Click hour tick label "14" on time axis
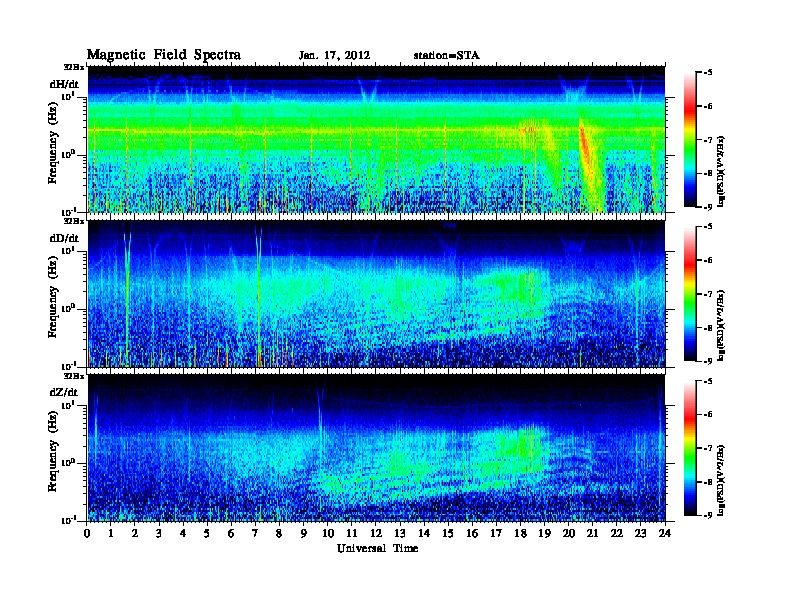Screen dimensions: 792x612 point(424,533)
